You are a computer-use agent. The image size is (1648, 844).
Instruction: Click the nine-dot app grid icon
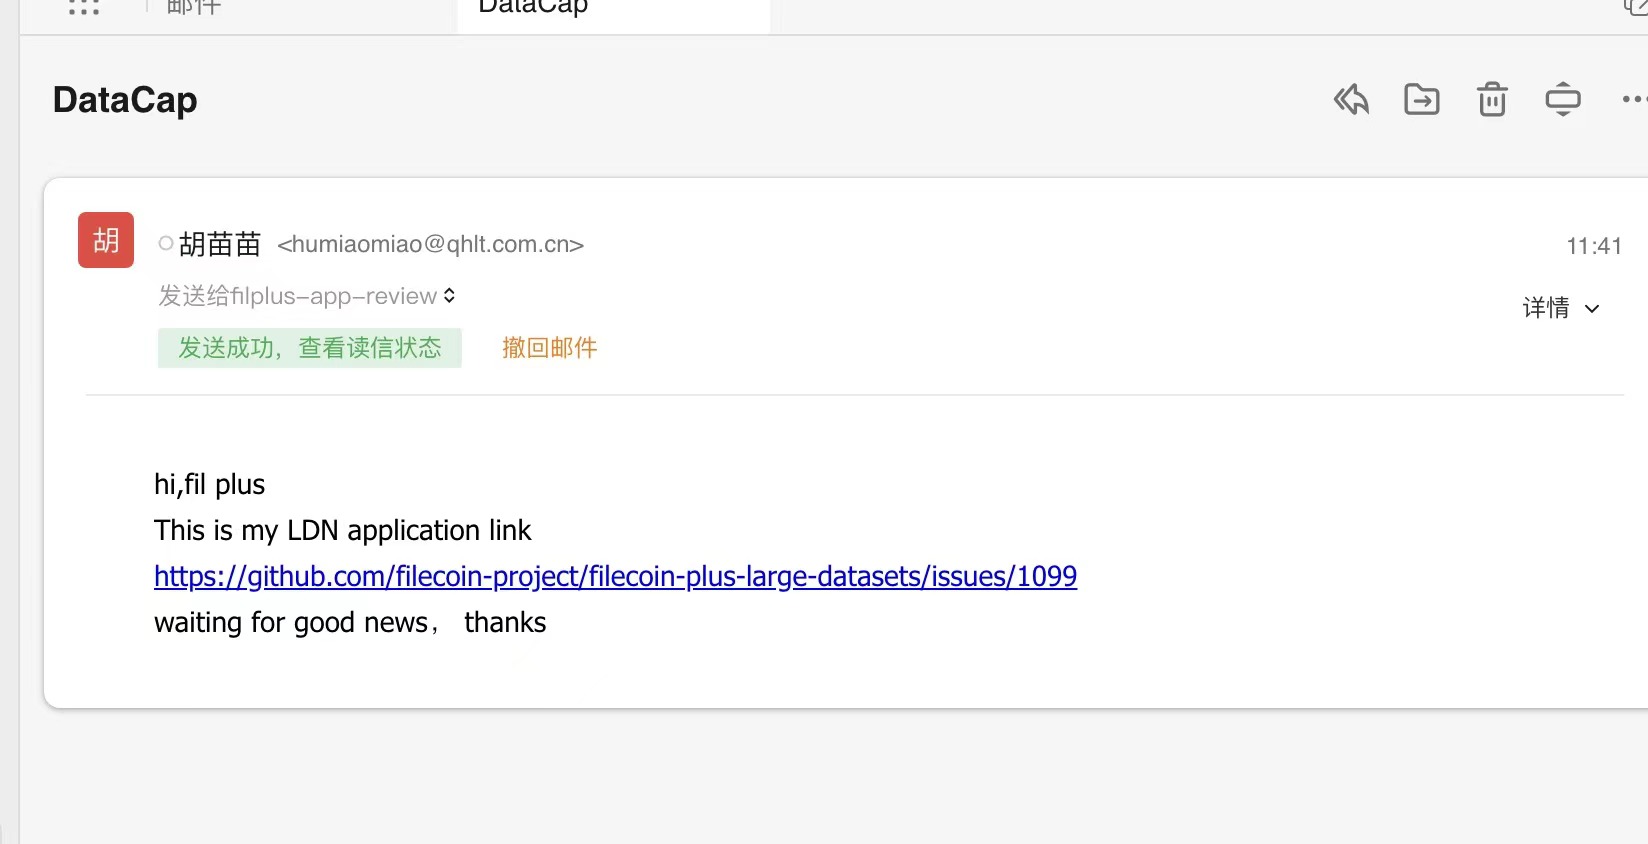click(83, 8)
